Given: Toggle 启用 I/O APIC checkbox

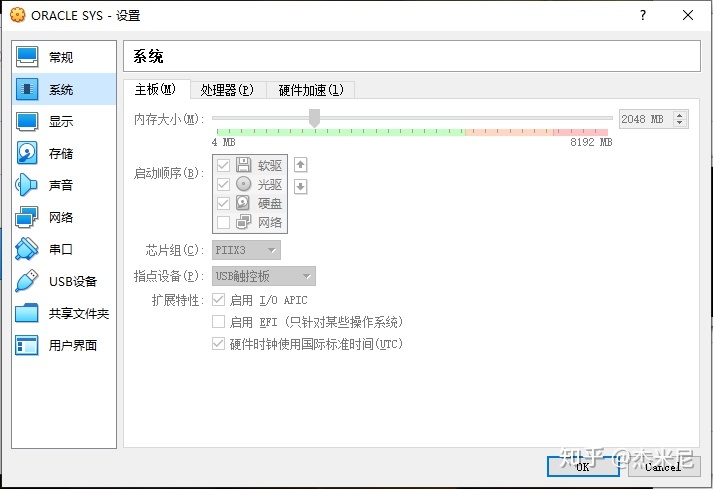Looking at the screenshot, I should 219,299.
